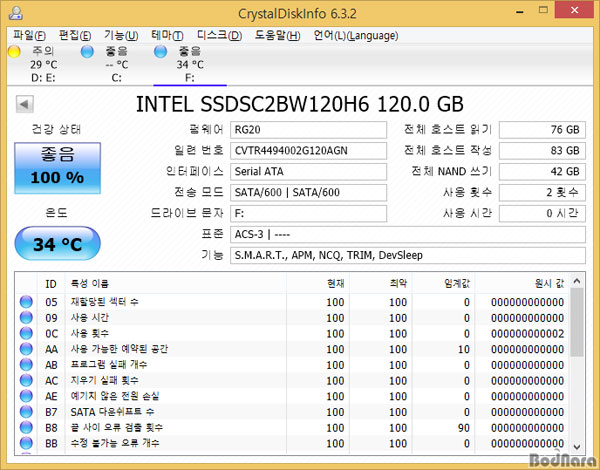
Task: Click the status orb for attribute B8
Action: coord(26,428)
